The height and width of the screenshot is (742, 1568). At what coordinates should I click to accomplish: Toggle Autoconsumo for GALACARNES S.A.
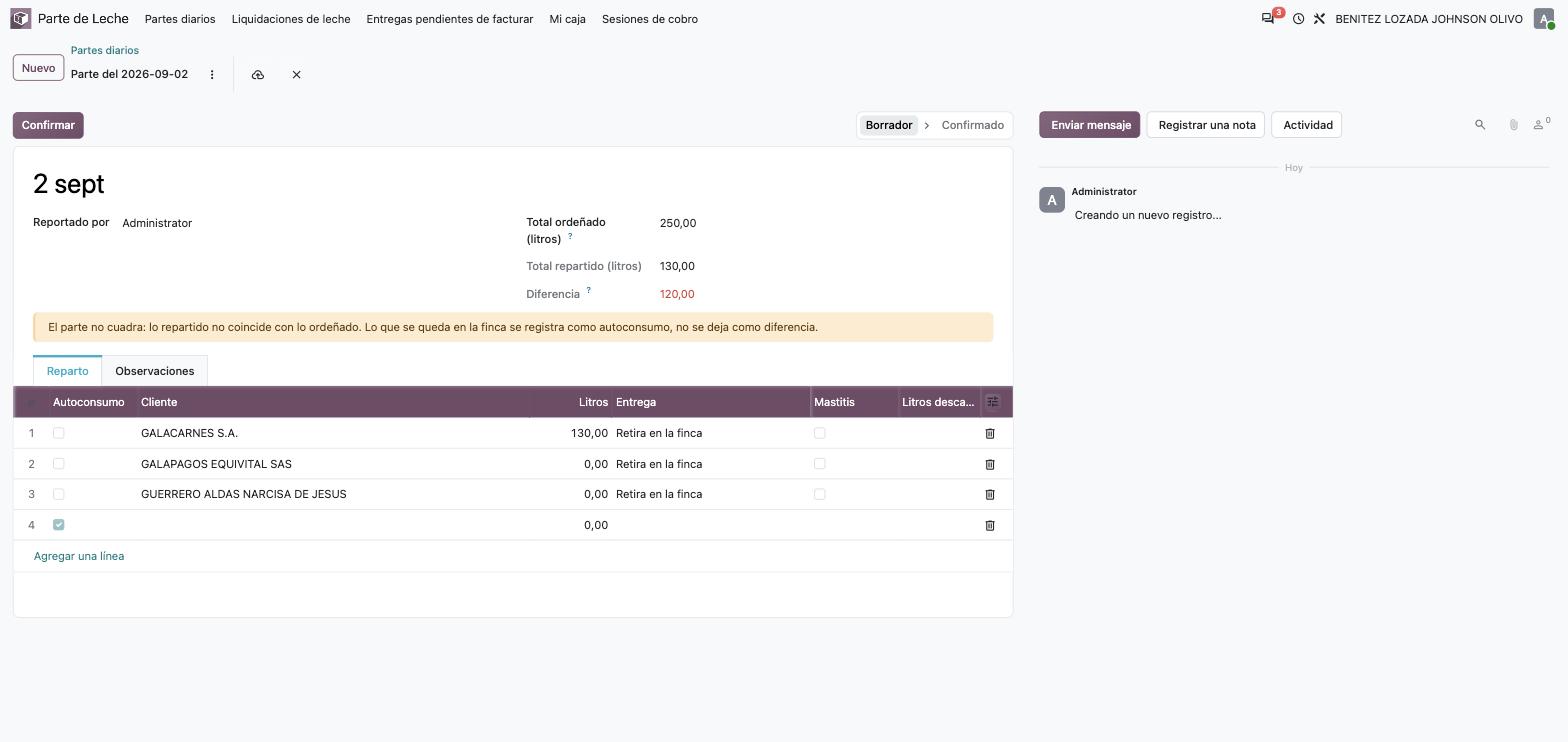coord(58,433)
